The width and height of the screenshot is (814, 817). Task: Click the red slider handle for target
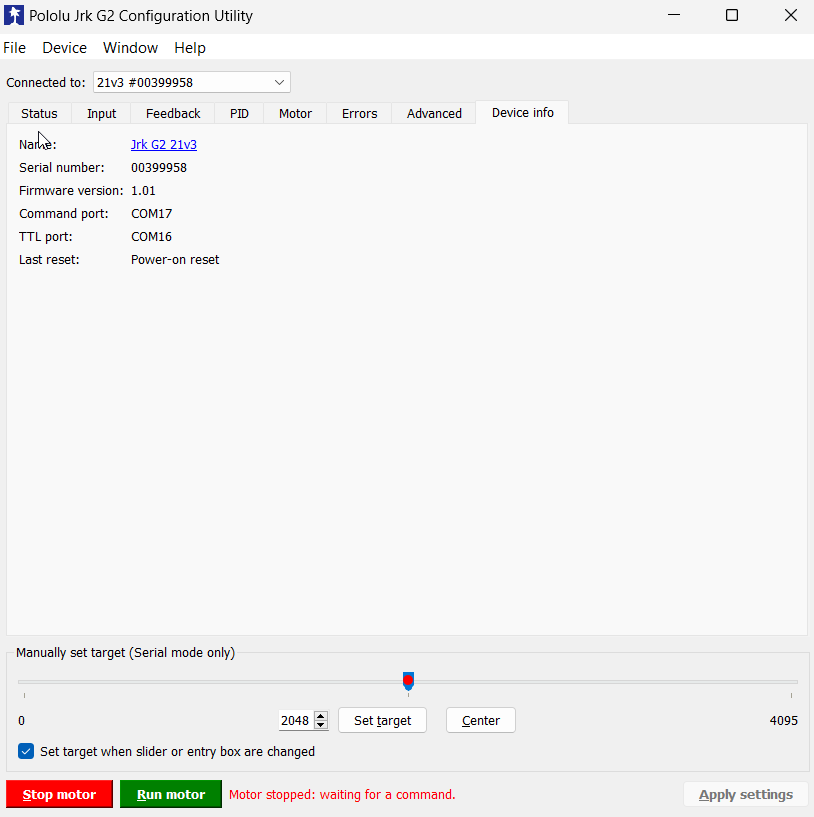tap(408, 681)
